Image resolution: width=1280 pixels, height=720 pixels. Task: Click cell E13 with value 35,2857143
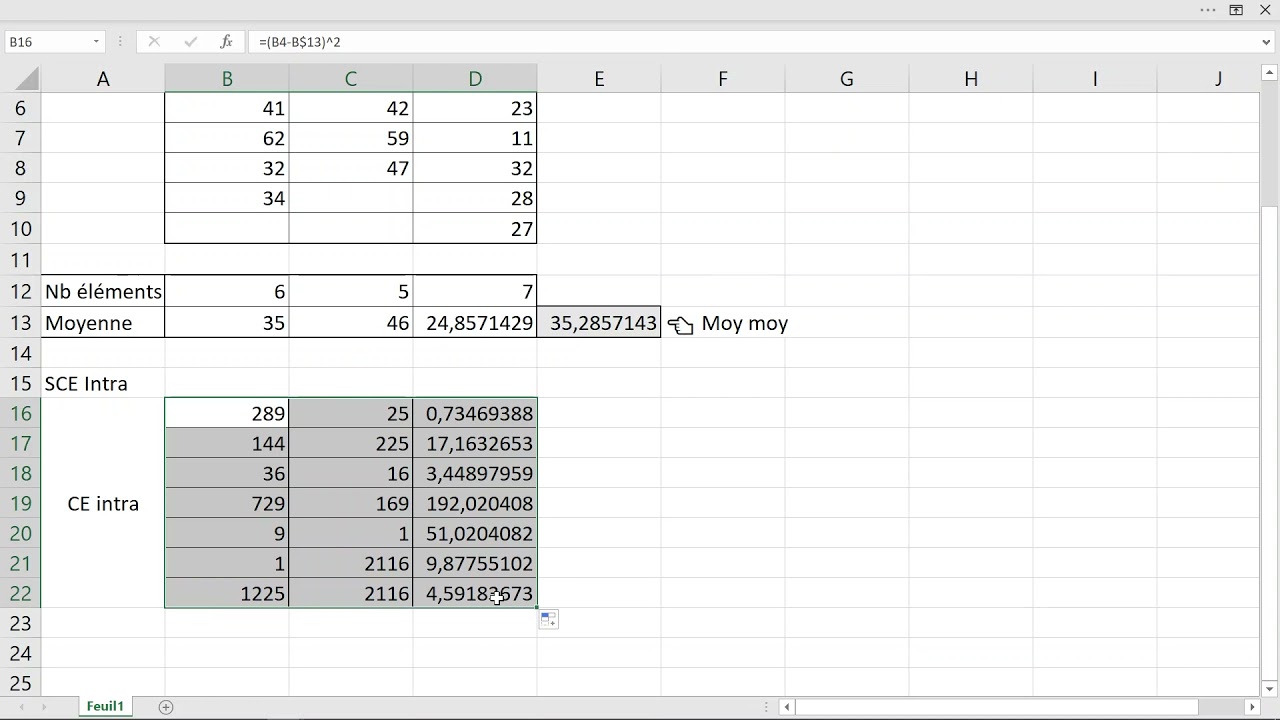[599, 323]
